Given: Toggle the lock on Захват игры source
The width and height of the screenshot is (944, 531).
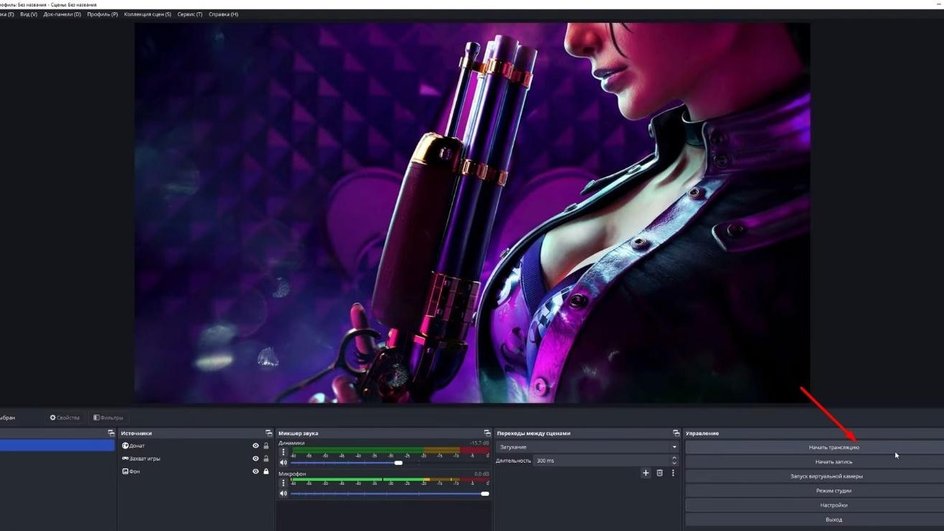Looking at the screenshot, I should click(266, 459).
